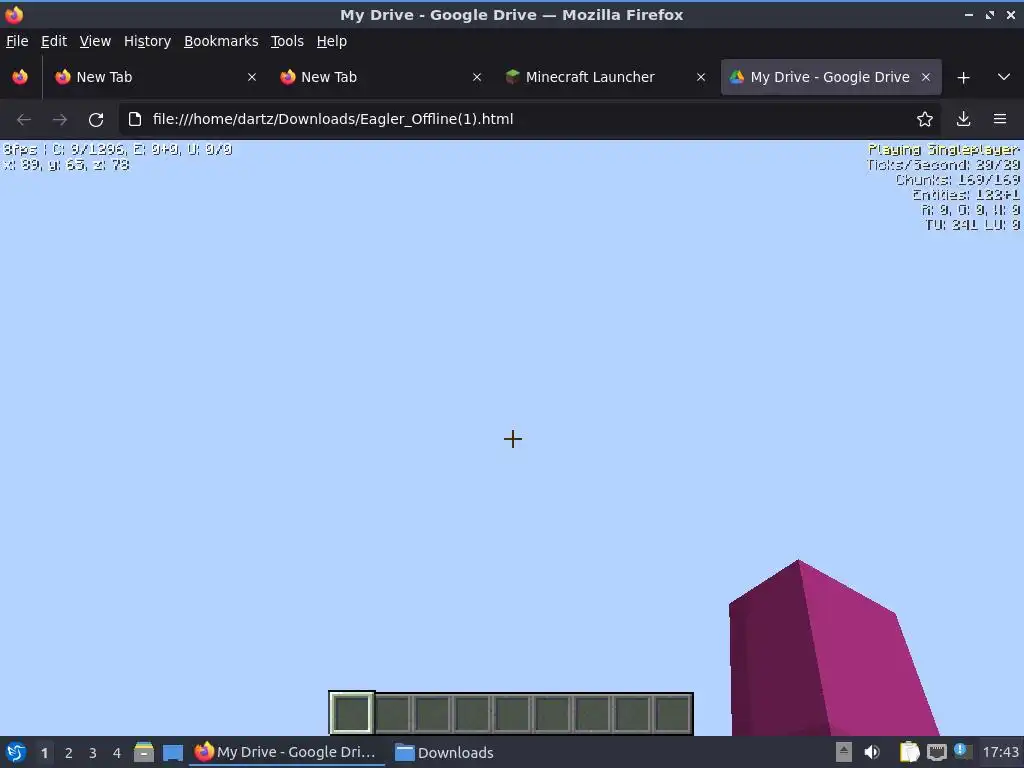This screenshot has height=768, width=1024.
Task: Open Firefox View pinned icon
Action: [20, 77]
